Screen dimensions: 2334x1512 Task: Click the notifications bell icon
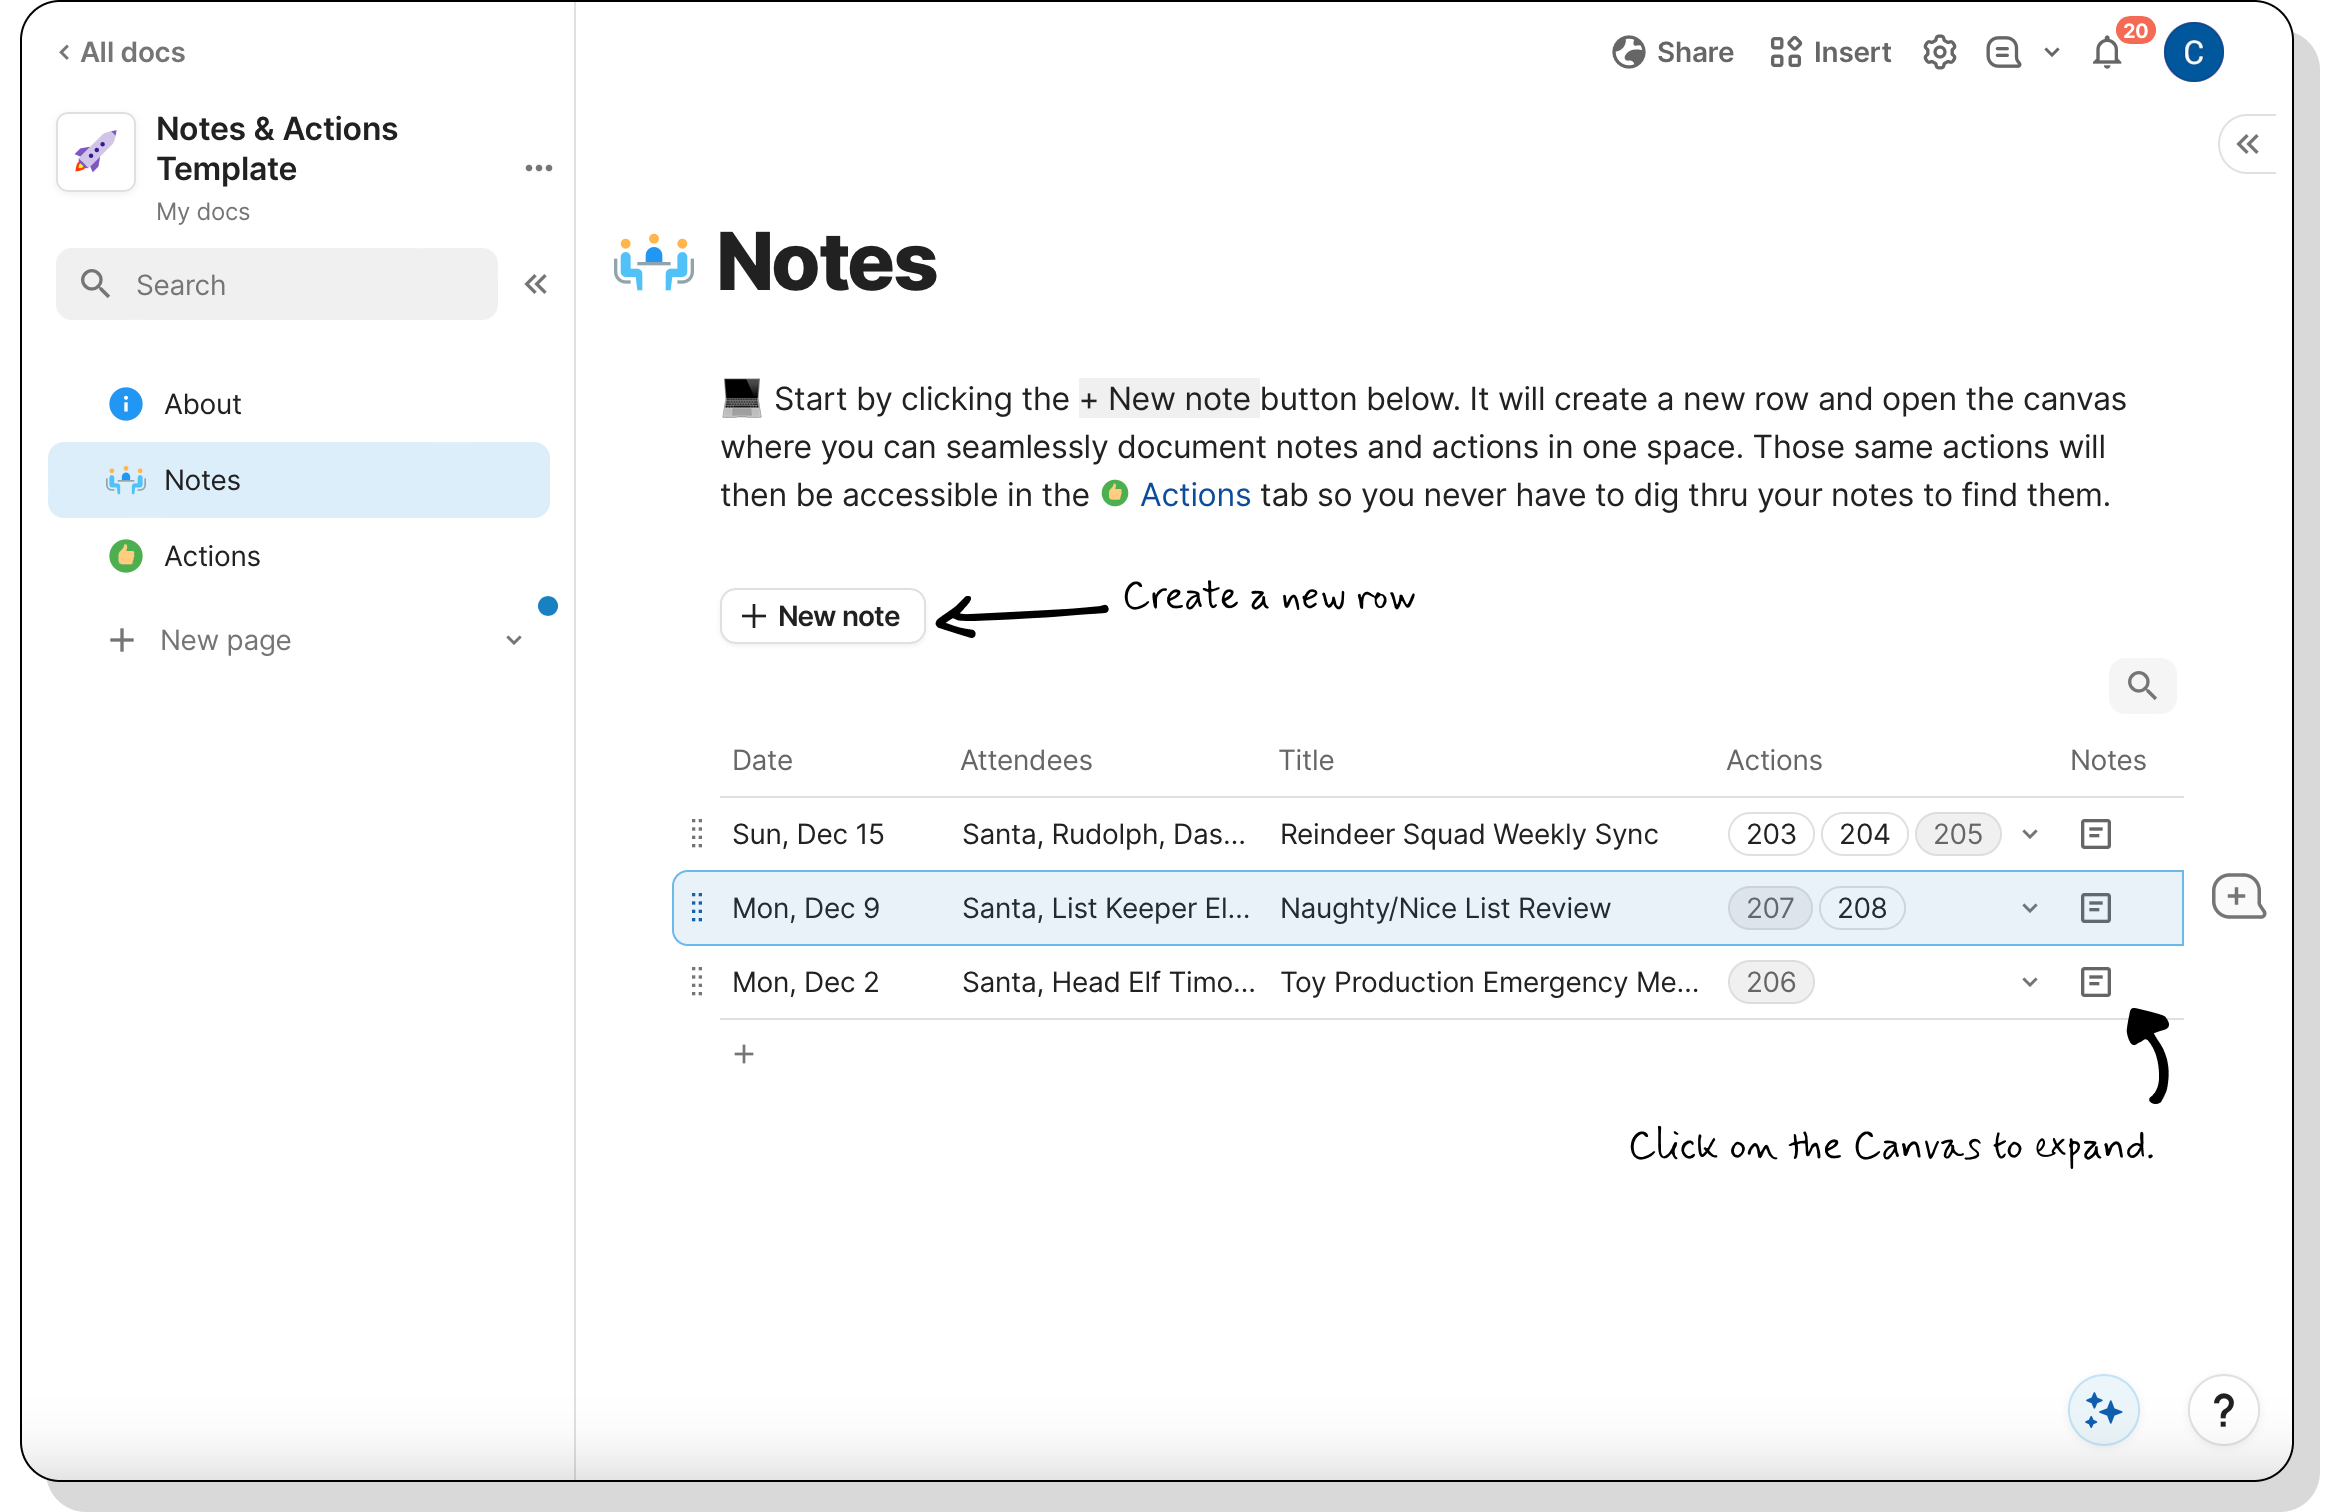[x=2106, y=52]
